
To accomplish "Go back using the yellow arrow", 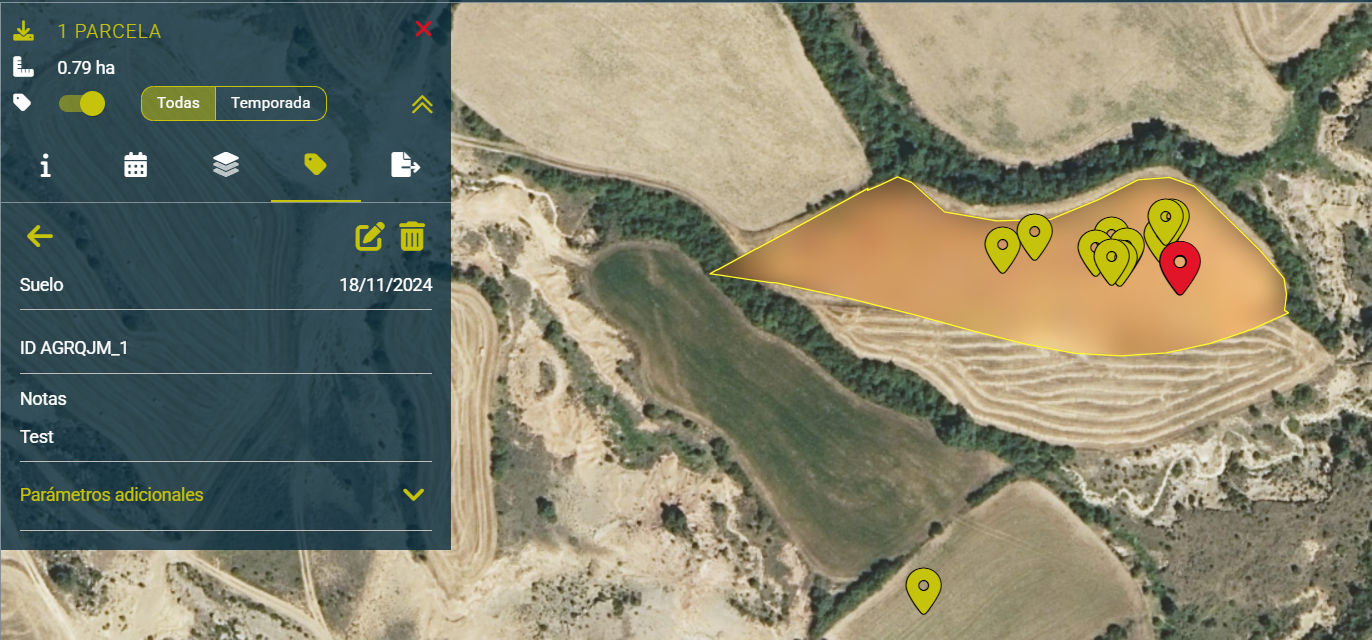I will [40, 236].
